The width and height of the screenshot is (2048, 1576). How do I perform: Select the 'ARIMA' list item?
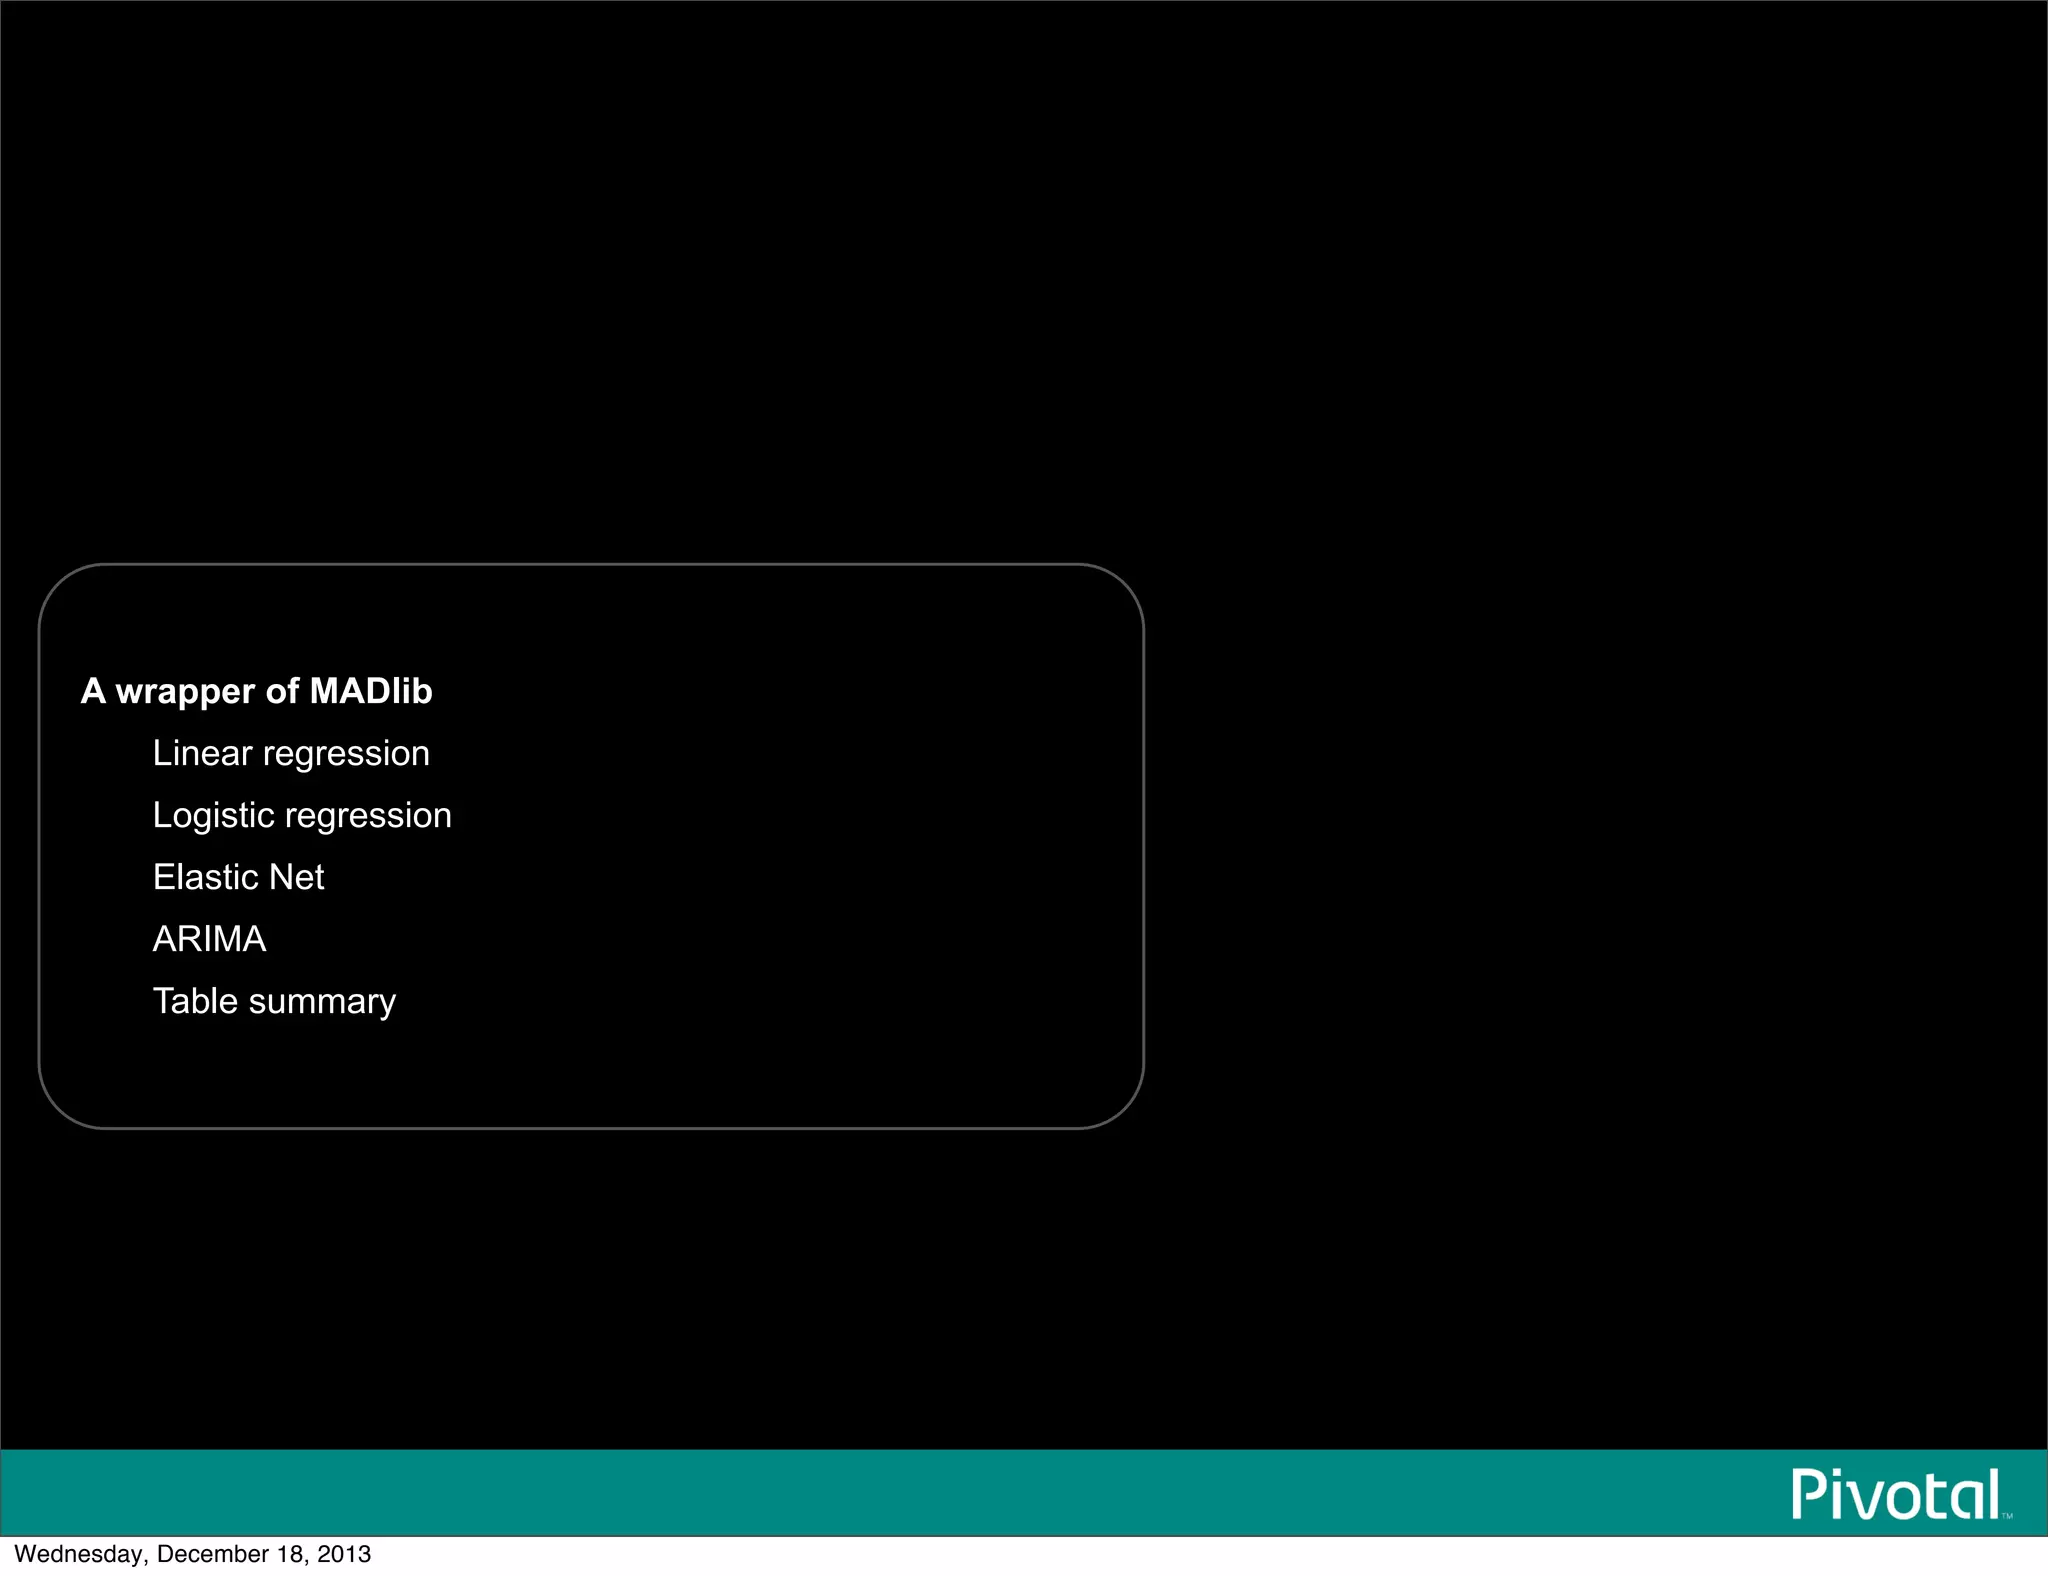(x=209, y=939)
